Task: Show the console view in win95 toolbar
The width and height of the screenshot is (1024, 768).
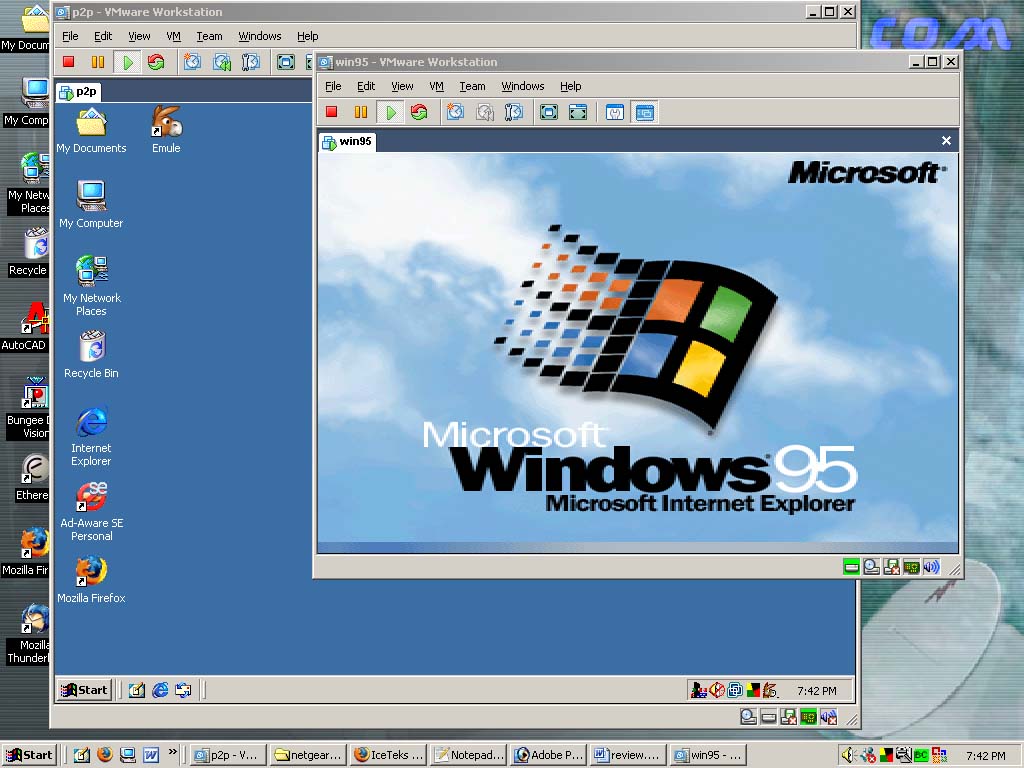Action: pos(645,112)
